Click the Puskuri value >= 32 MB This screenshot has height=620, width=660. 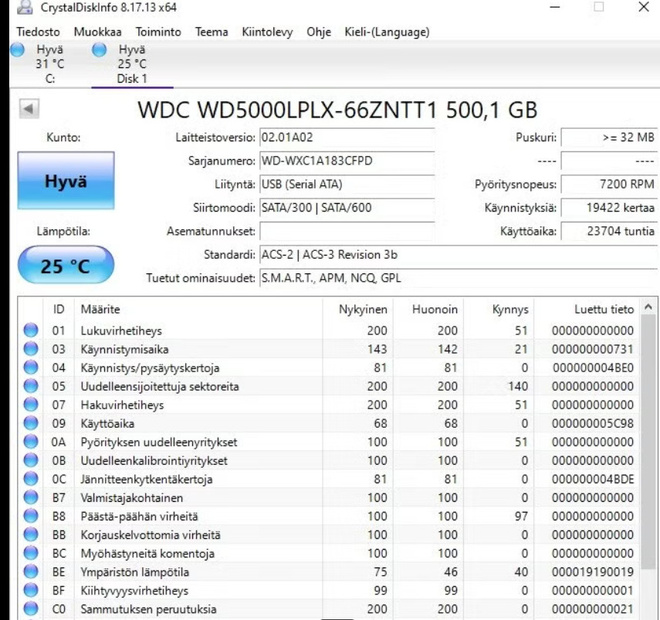[x=609, y=138]
